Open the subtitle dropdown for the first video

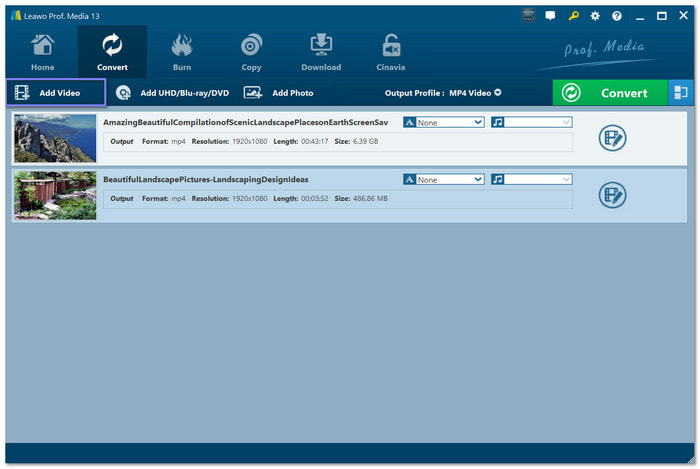click(444, 122)
